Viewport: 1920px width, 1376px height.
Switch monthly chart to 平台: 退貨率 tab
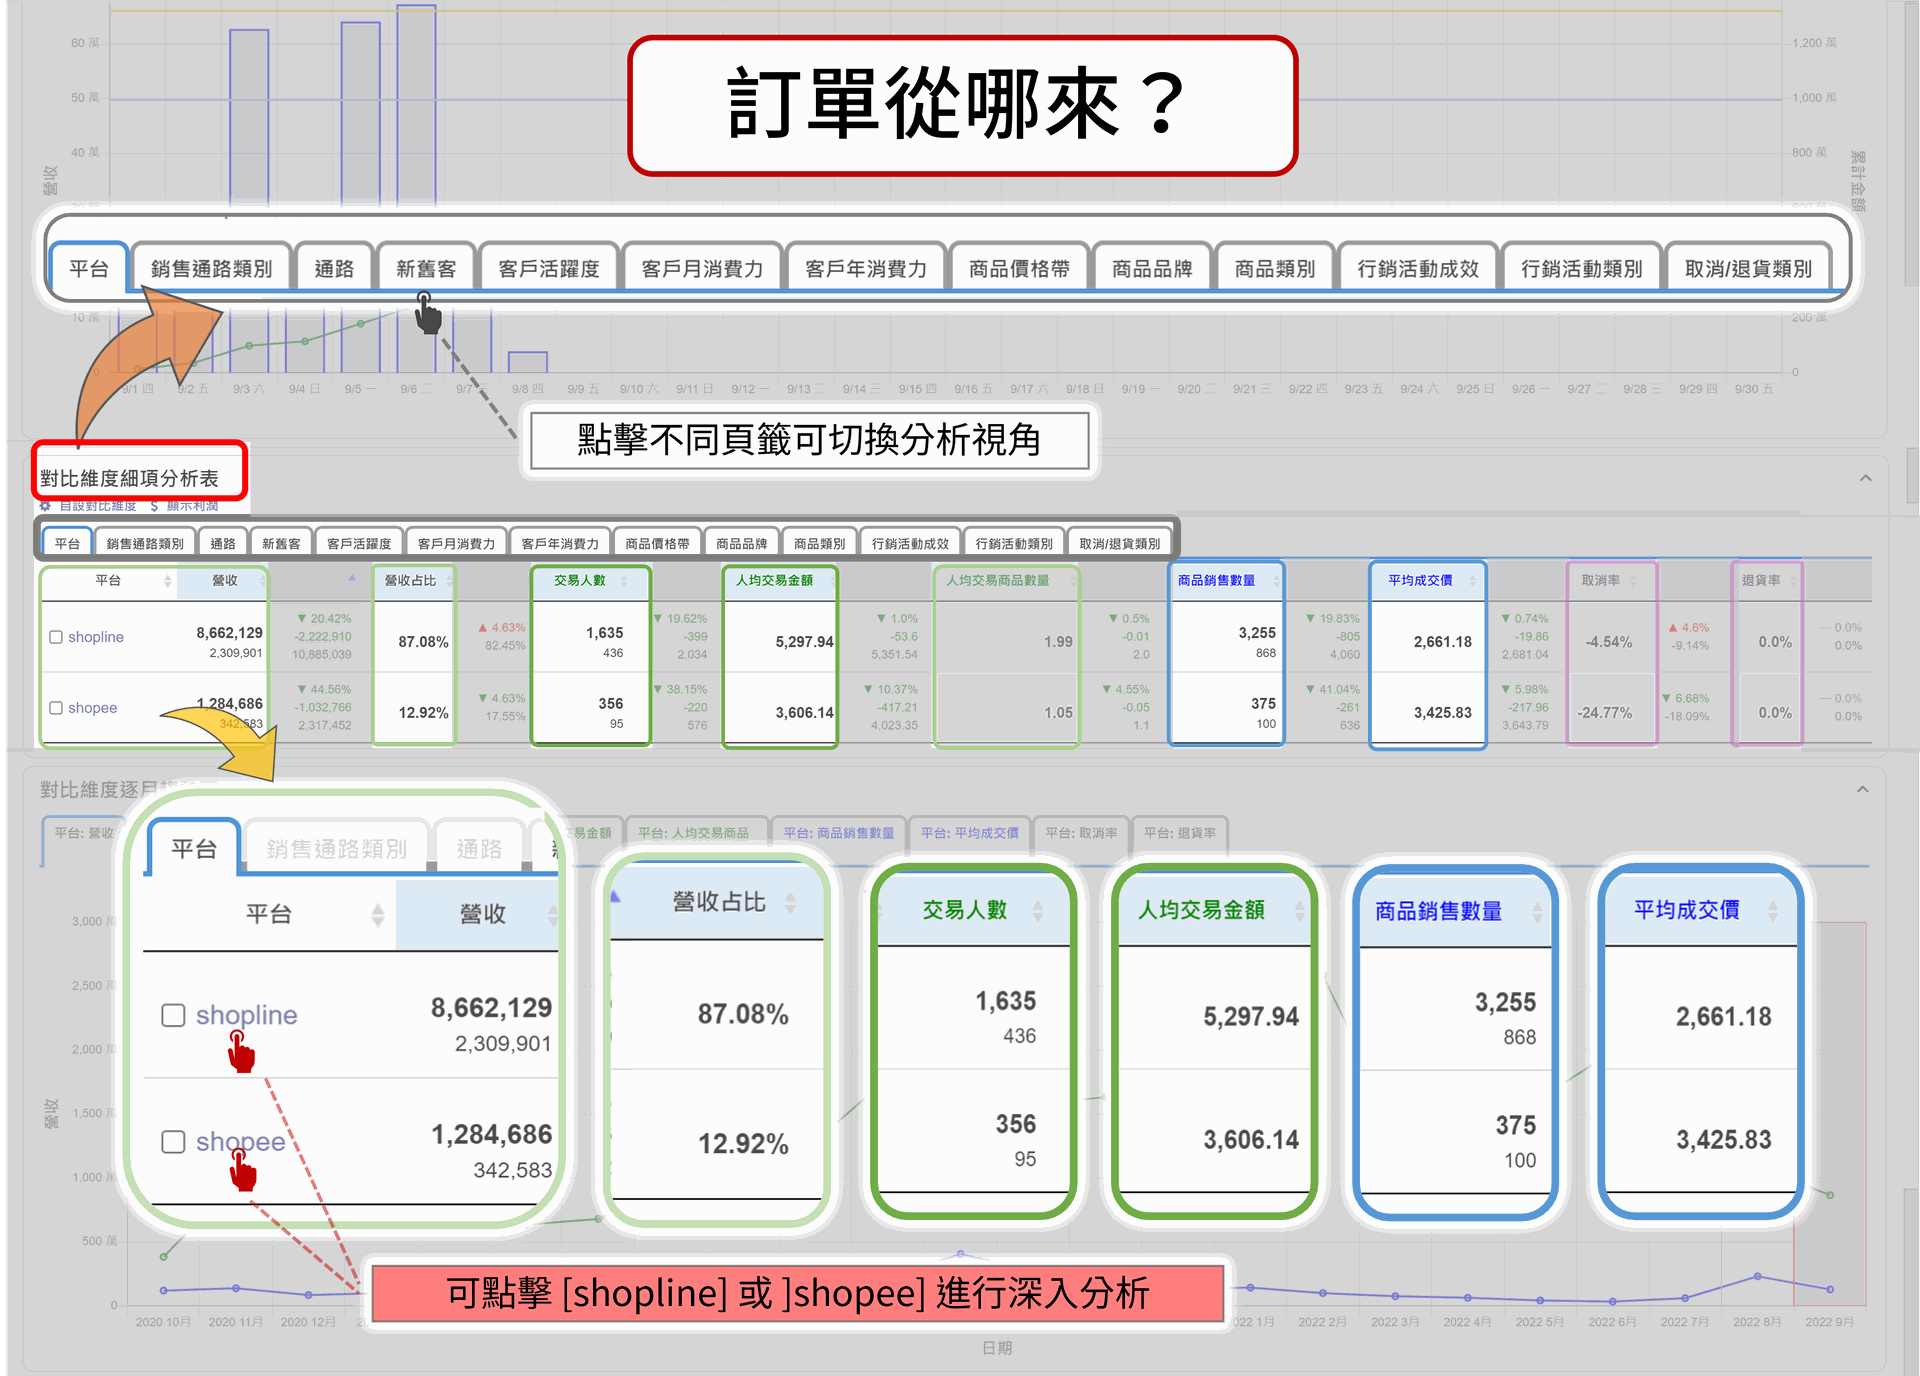pyautogui.click(x=1180, y=832)
